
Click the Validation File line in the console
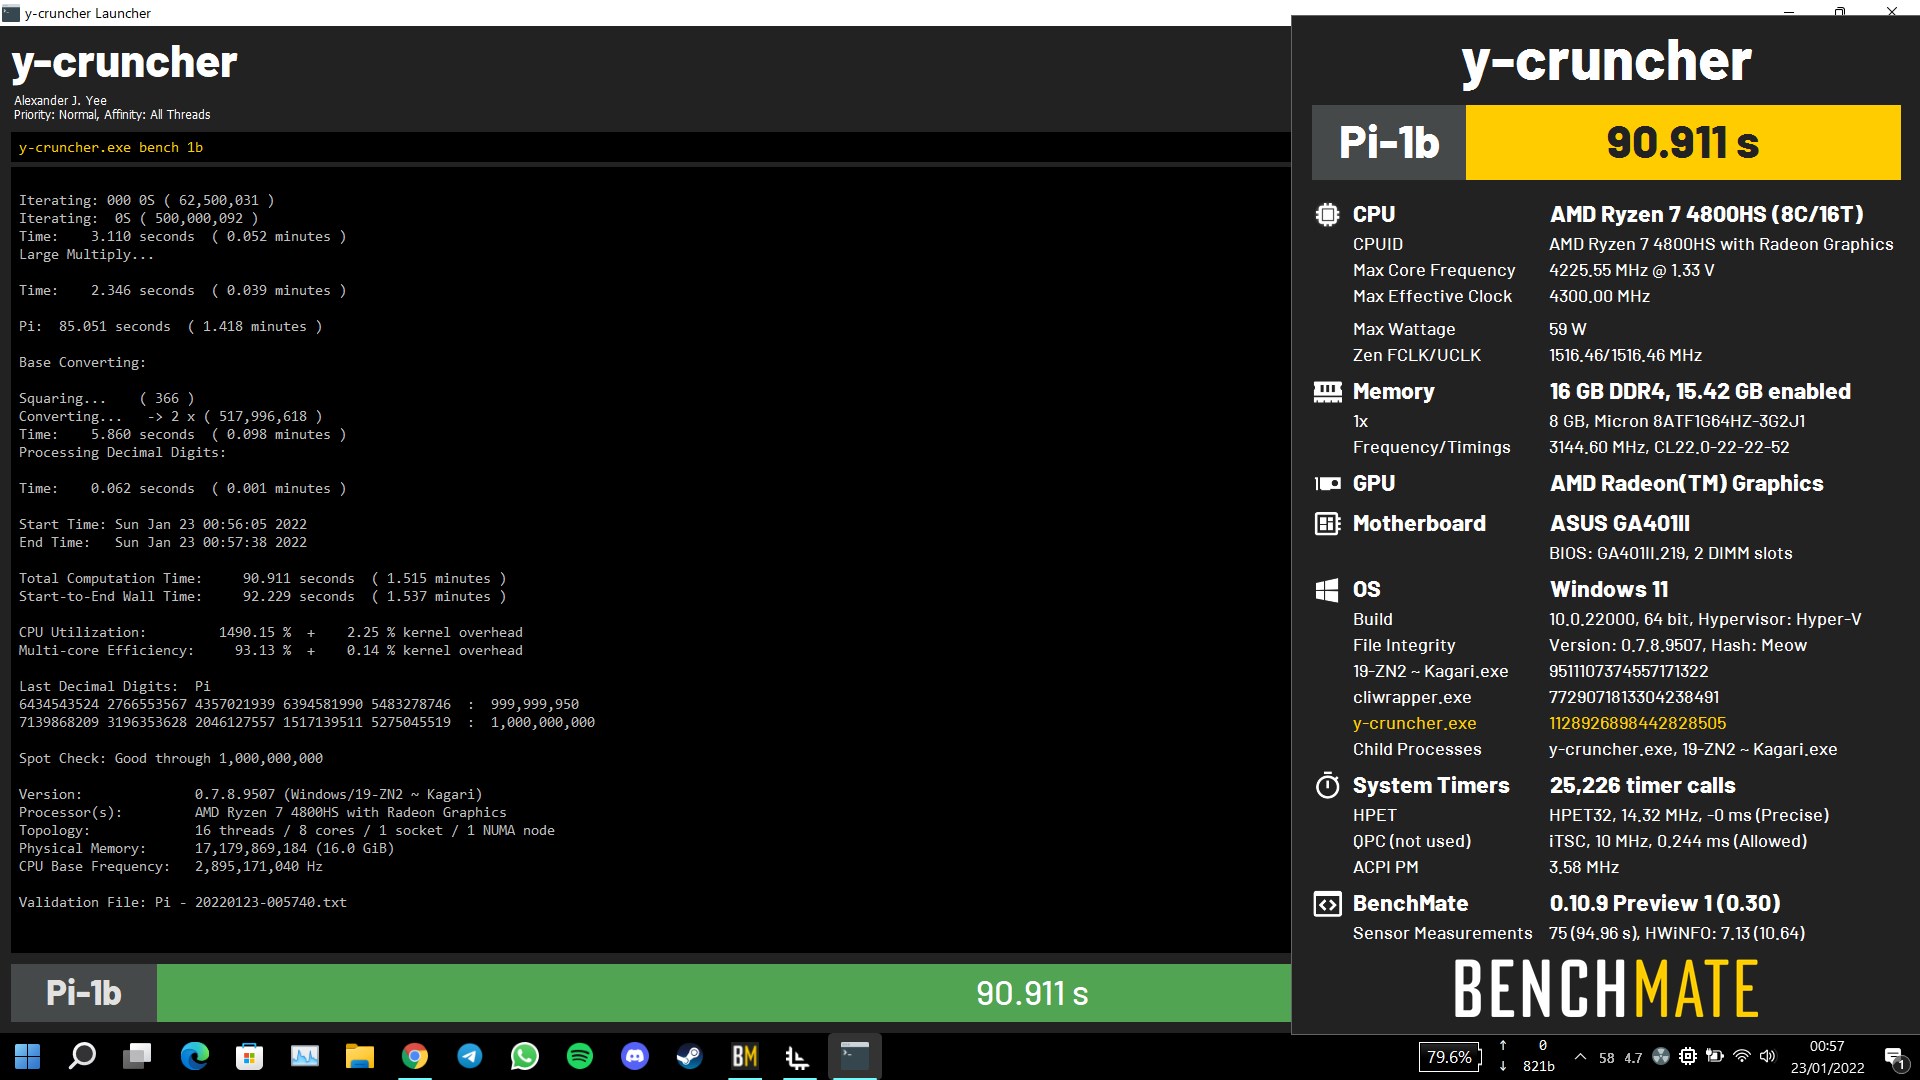pyautogui.click(x=183, y=902)
